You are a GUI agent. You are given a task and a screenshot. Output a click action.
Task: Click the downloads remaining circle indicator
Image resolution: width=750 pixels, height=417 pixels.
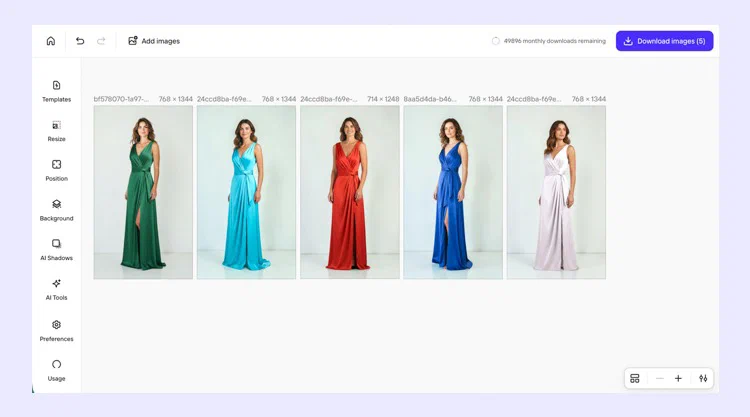click(x=496, y=41)
